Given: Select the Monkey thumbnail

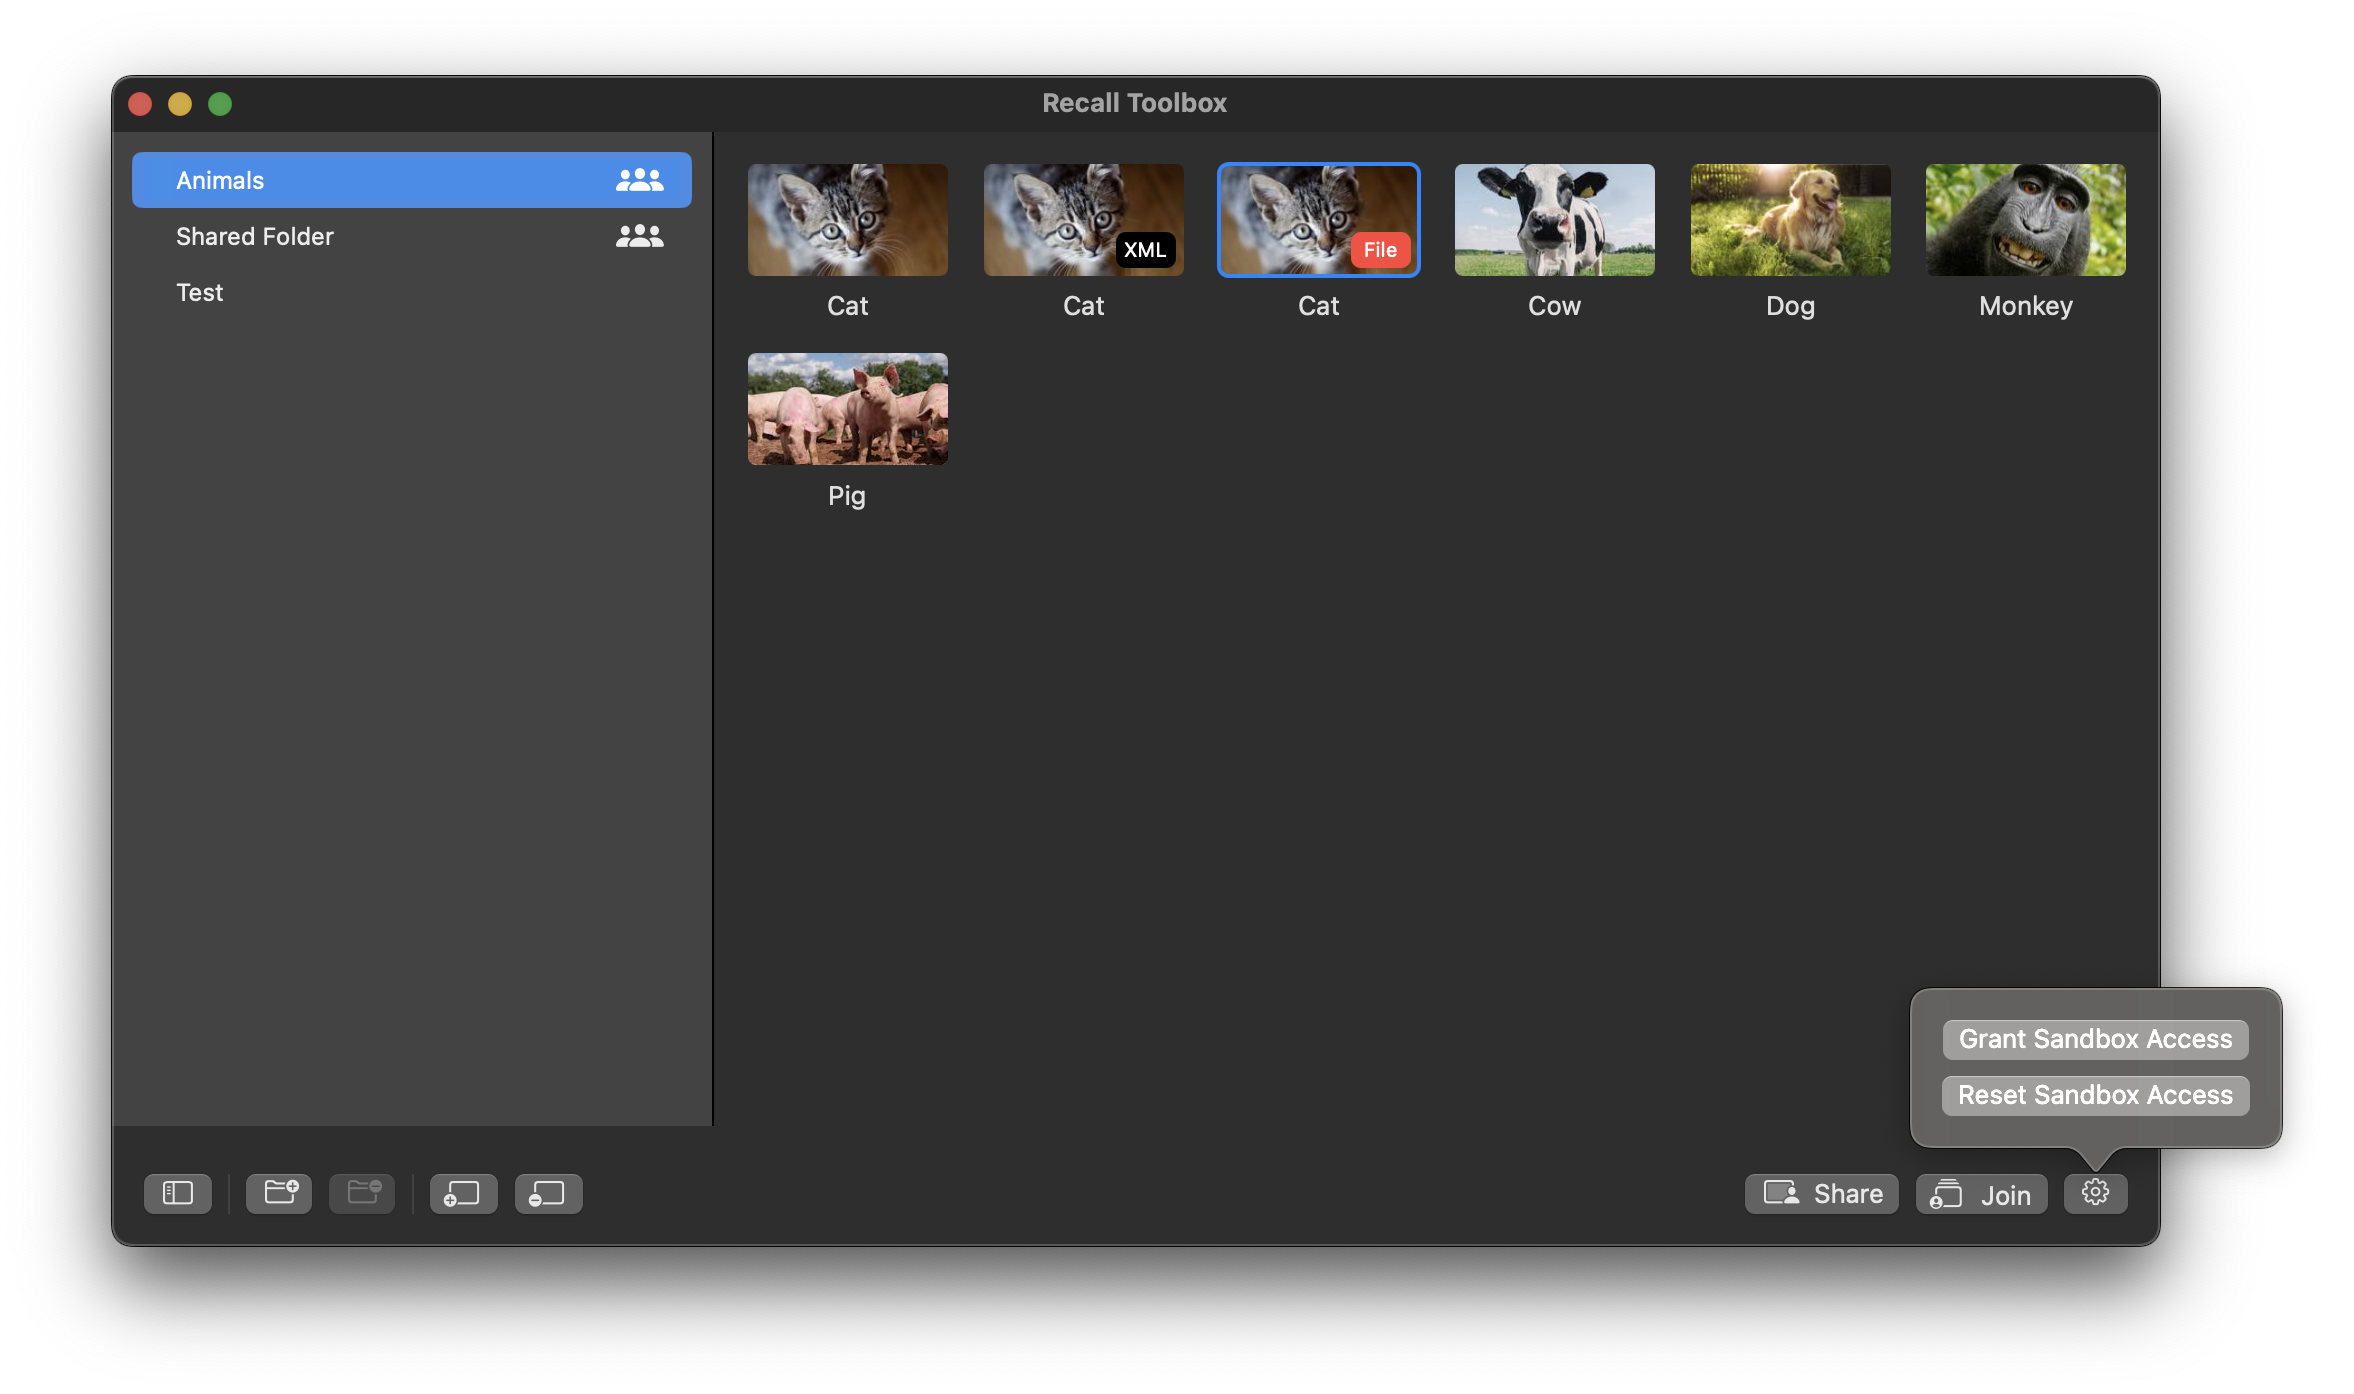Looking at the screenshot, I should (2025, 220).
